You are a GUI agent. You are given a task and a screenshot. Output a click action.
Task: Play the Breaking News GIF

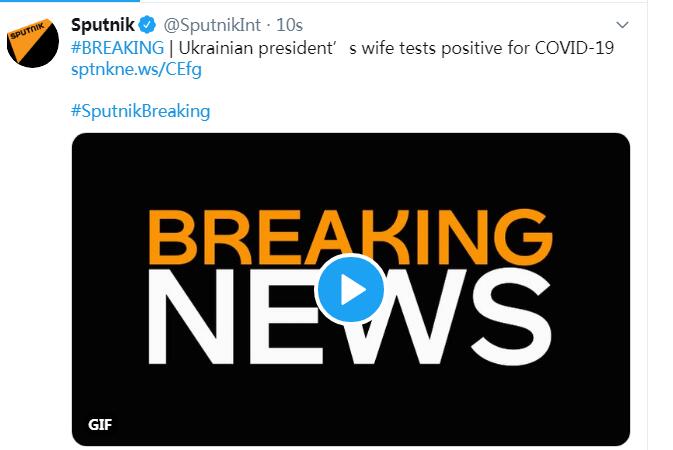(351, 289)
